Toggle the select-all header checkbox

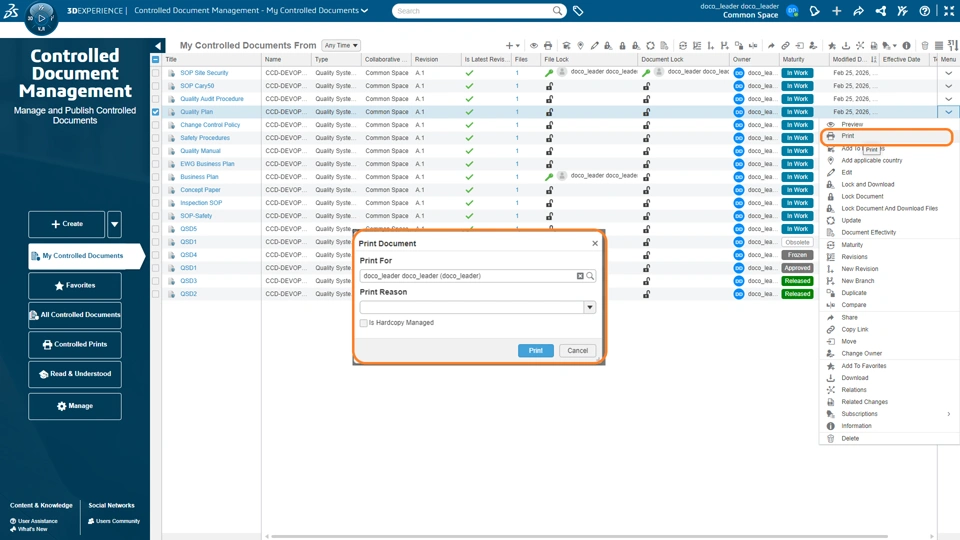156,59
